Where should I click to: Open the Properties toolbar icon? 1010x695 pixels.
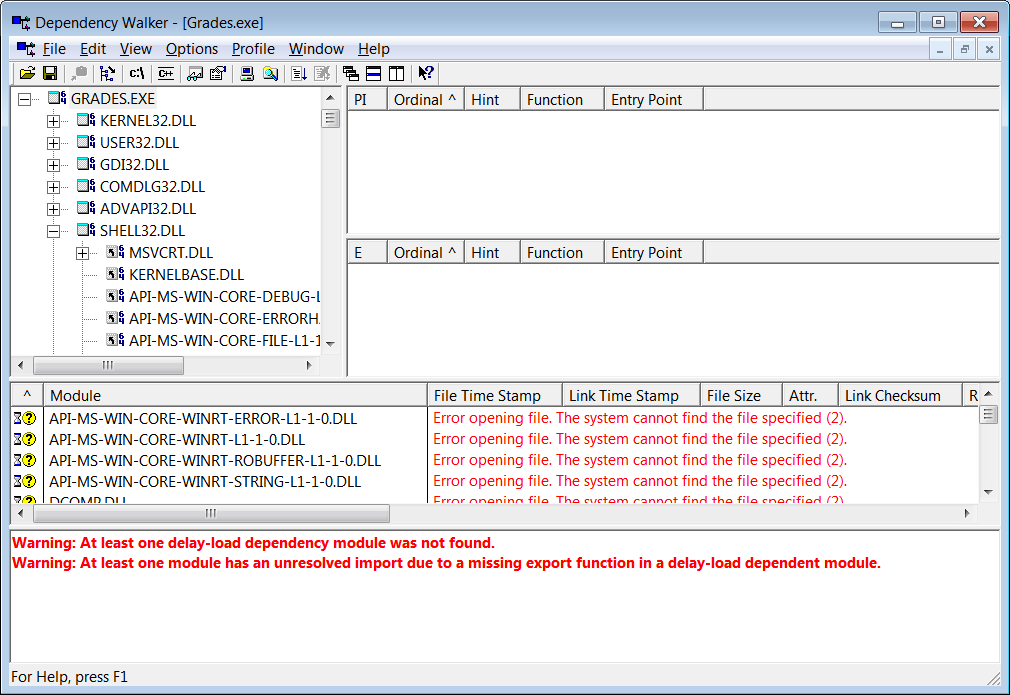pyautogui.click(x=218, y=73)
